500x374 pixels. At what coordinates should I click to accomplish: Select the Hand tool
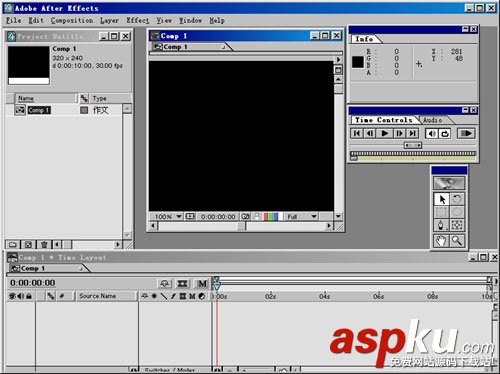[x=441, y=241]
